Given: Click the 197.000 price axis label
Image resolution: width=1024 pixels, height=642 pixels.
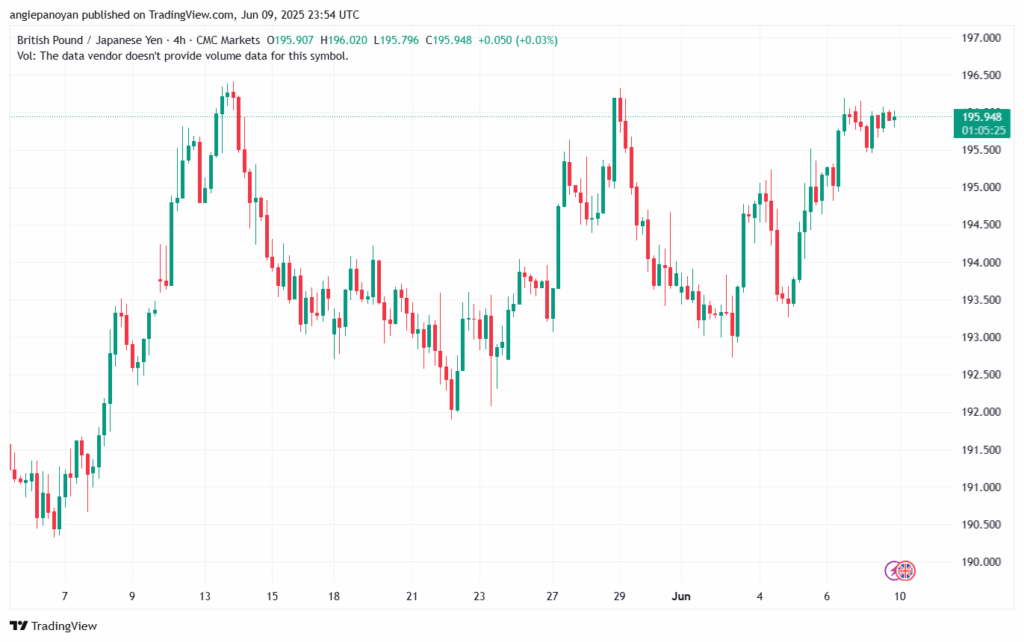Looking at the screenshot, I should 981,38.
